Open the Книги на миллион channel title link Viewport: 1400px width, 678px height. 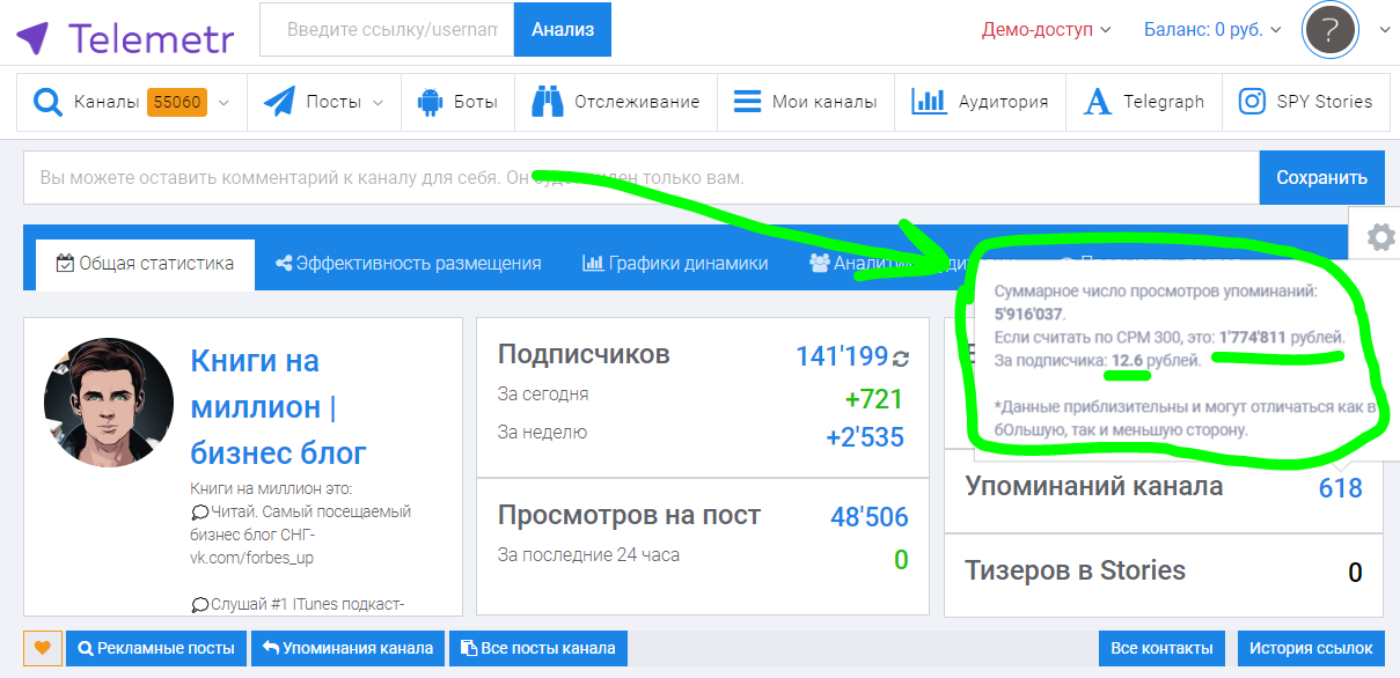[278, 406]
